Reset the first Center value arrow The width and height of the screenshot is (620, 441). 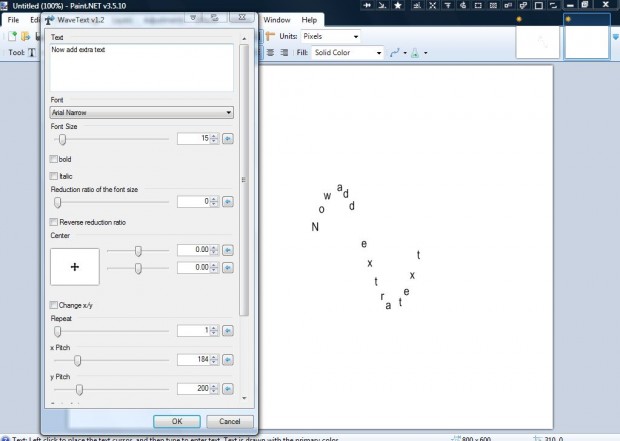pyautogui.click(x=228, y=250)
